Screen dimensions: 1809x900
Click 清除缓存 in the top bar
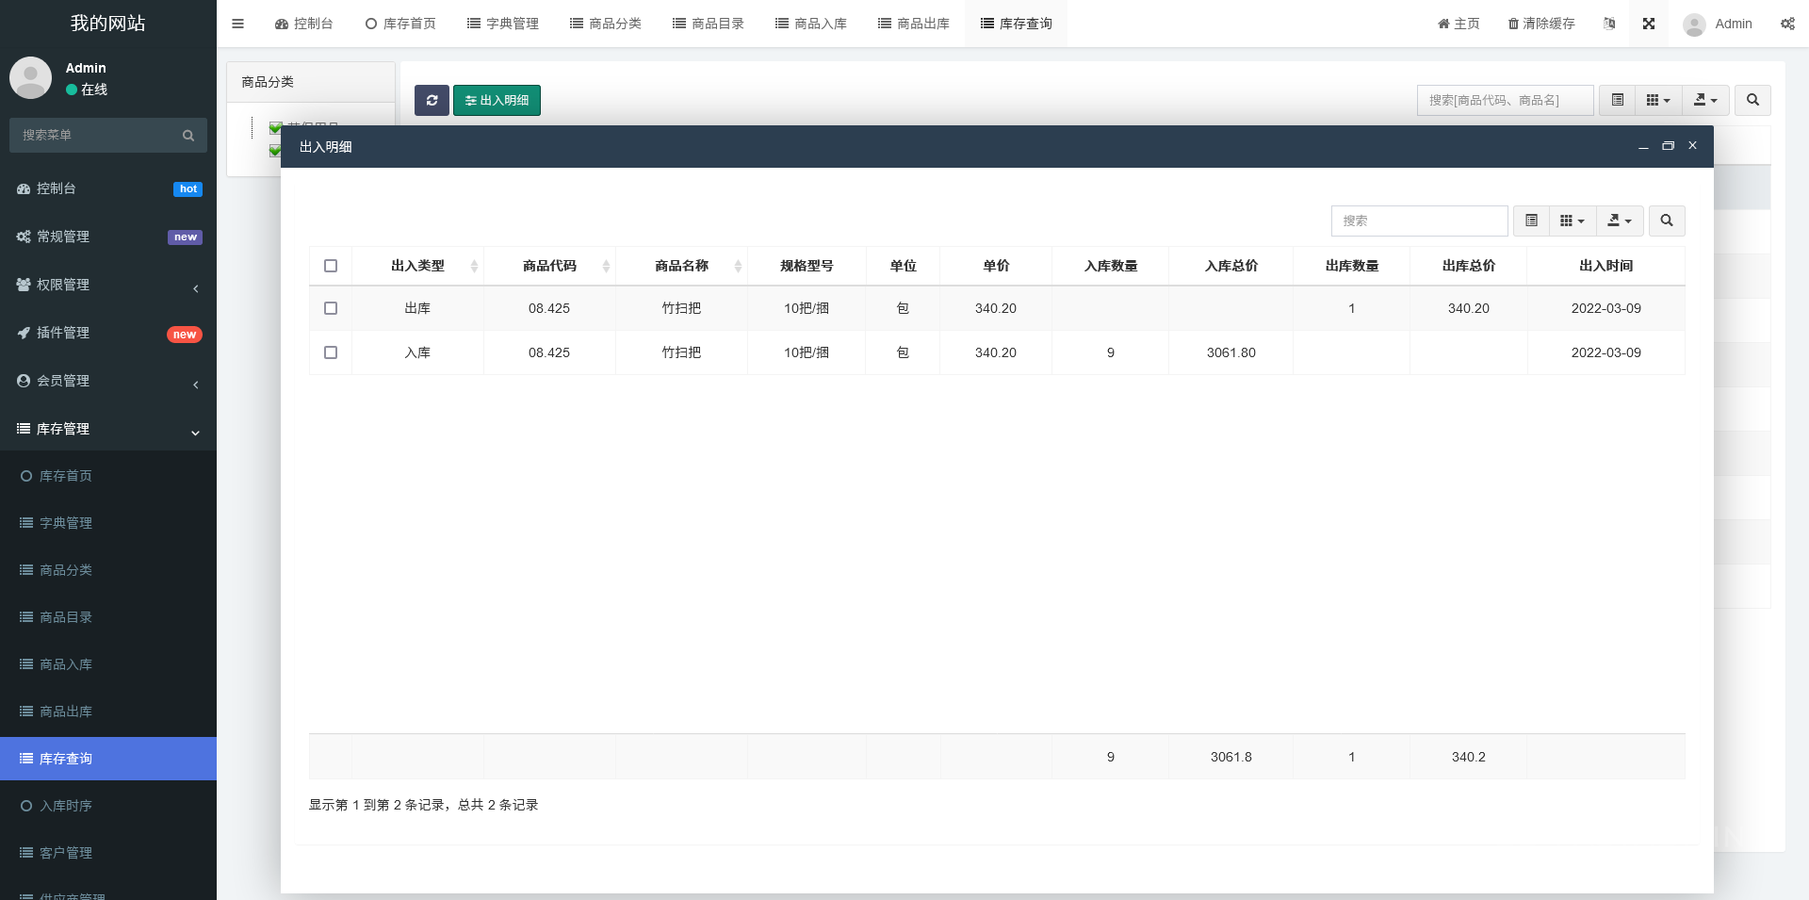point(1541,23)
